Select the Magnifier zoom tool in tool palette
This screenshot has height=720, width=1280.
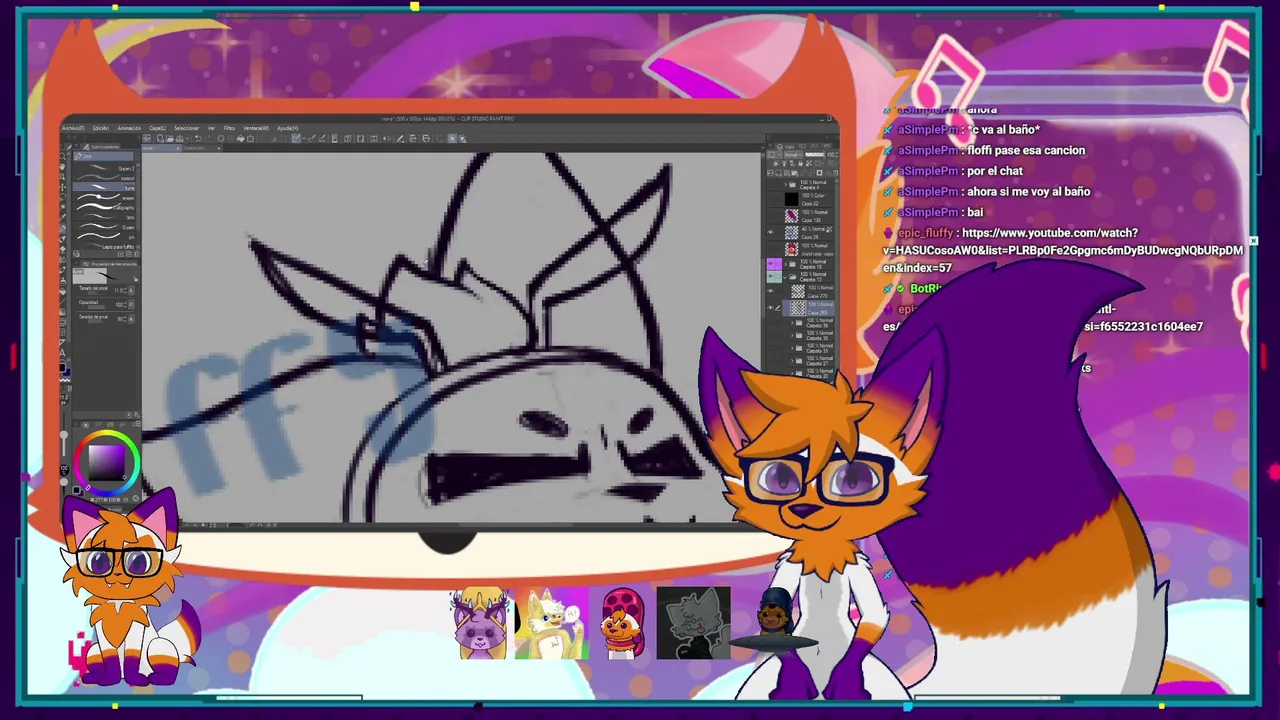pos(63,156)
